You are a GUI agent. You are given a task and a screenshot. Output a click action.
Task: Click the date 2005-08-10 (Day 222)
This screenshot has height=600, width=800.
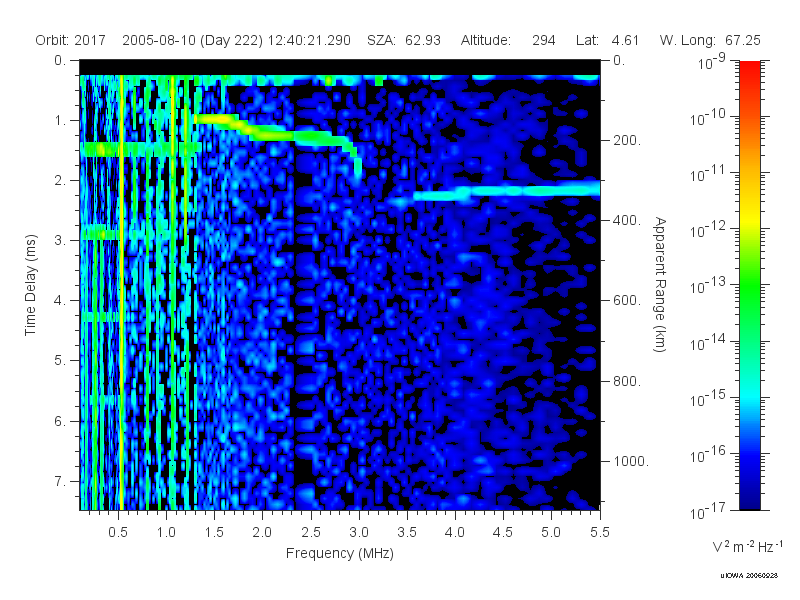pyautogui.click(x=192, y=40)
